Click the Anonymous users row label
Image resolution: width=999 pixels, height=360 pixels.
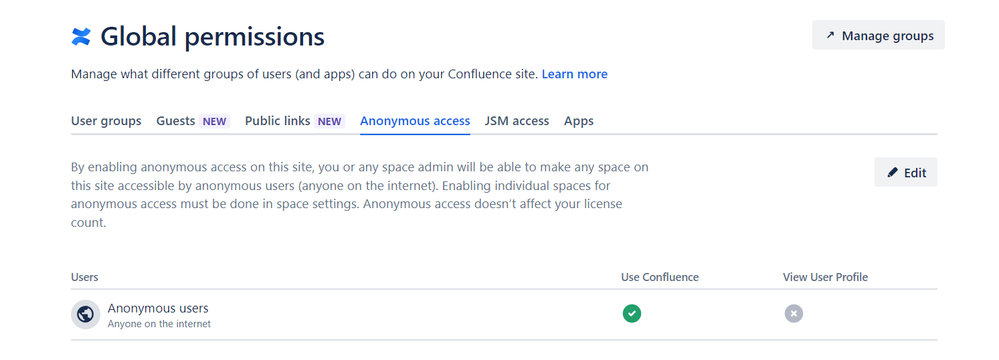click(x=158, y=308)
